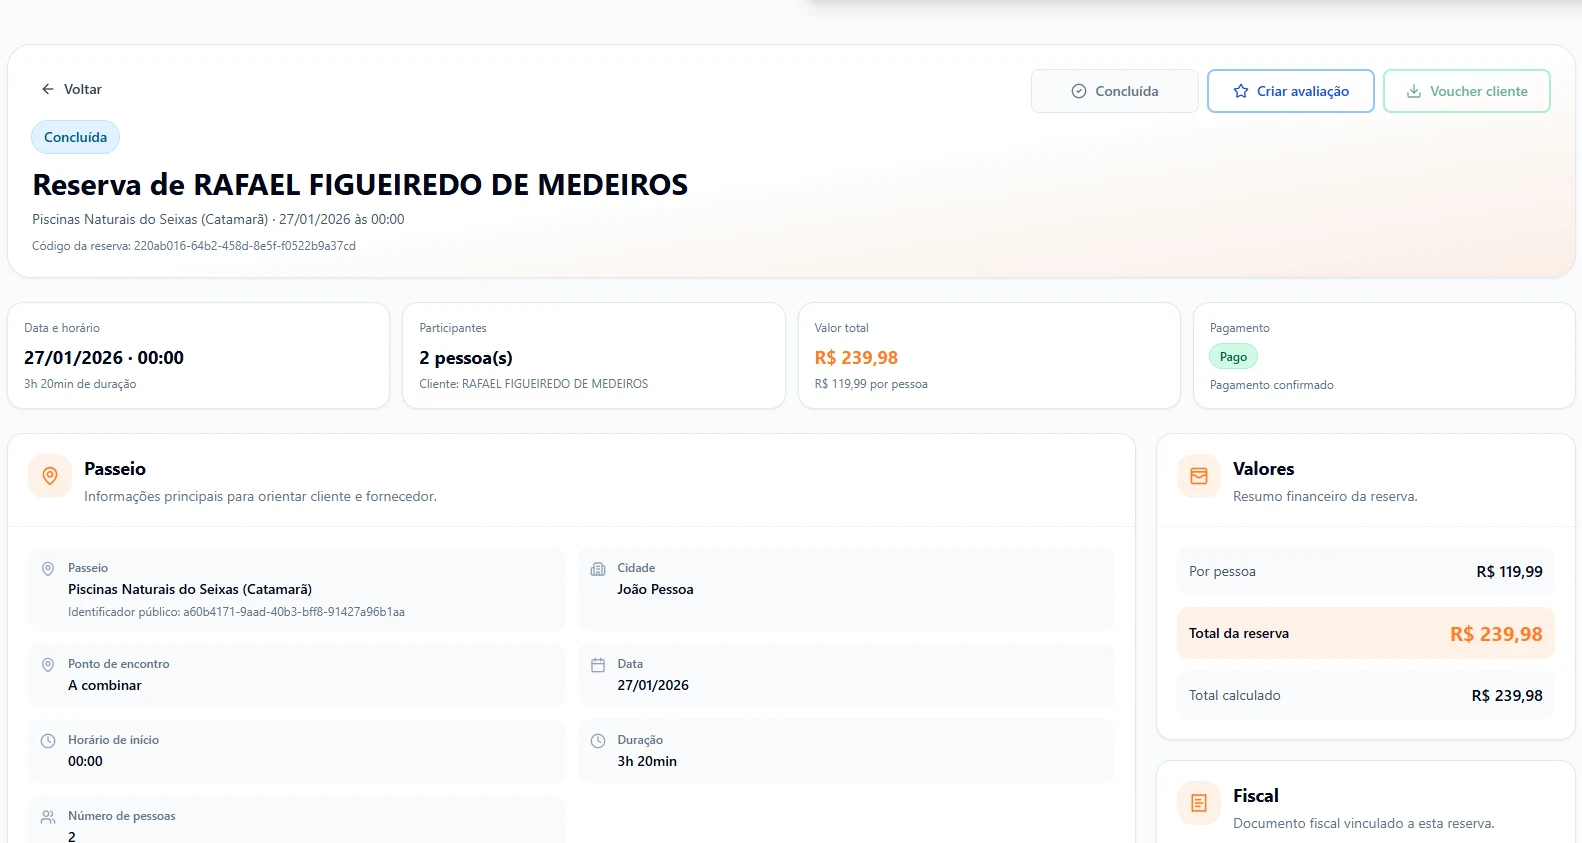This screenshot has height=843, width=1582.
Task: Click the calendar icon in the Data field row
Action: (598, 665)
